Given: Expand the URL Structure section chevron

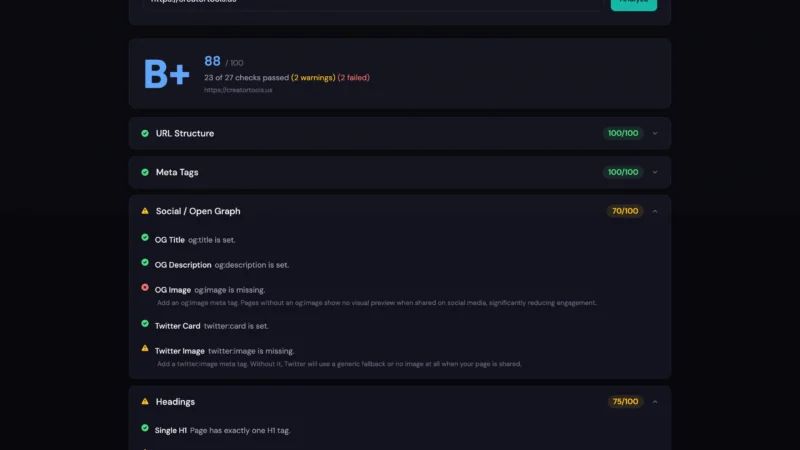Looking at the screenshot, I should 655,133.
